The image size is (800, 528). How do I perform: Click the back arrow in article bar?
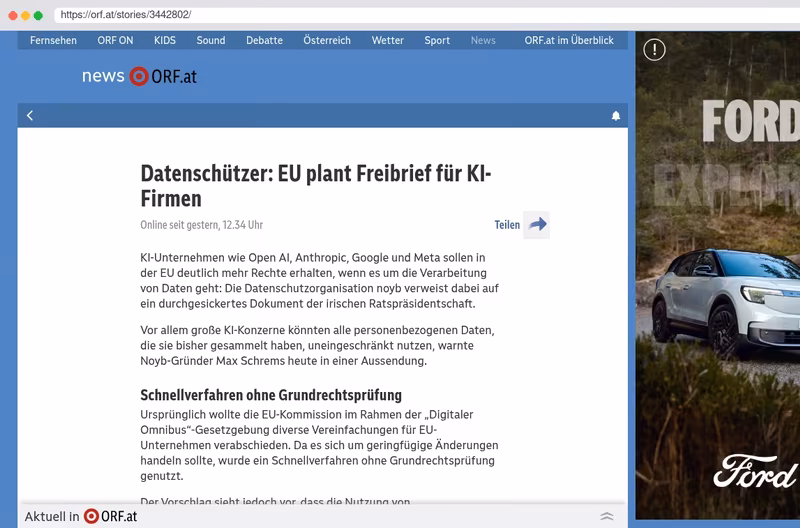[30, 116]
